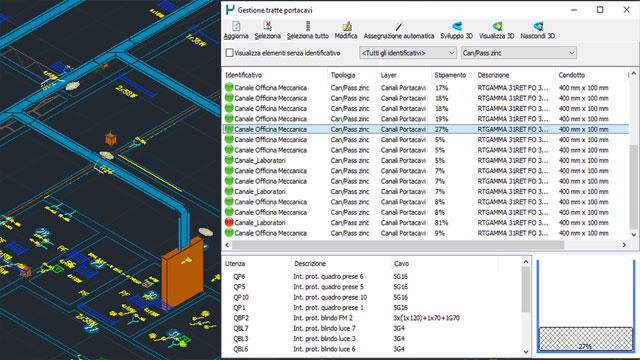Click red status ball of Canale_Laboratori 81%
640x360 pixels.
click(x=229, y=222)
